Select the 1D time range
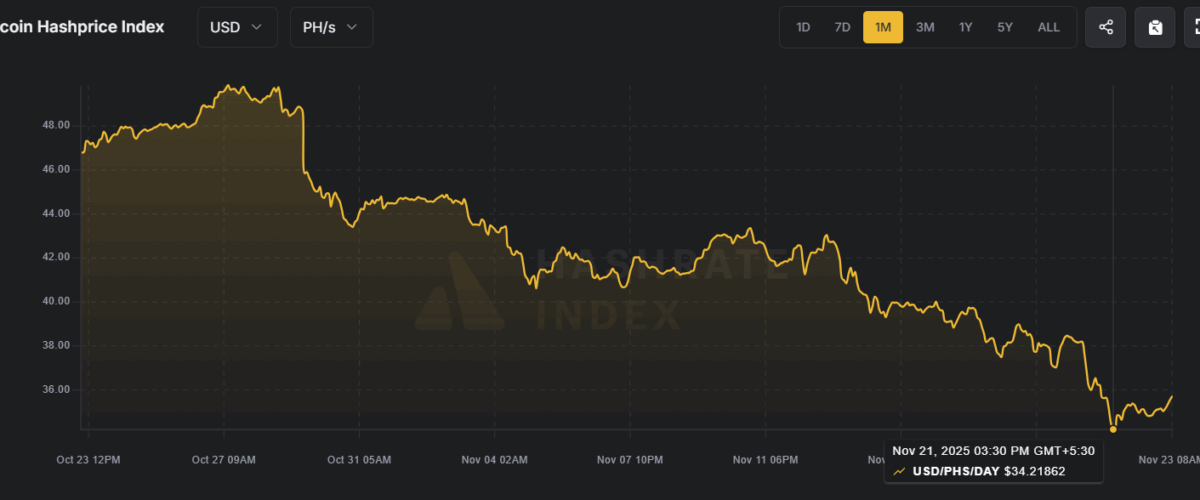This screenshot has width=1200, height=500. pyautogui.click(x=803, y=27)
